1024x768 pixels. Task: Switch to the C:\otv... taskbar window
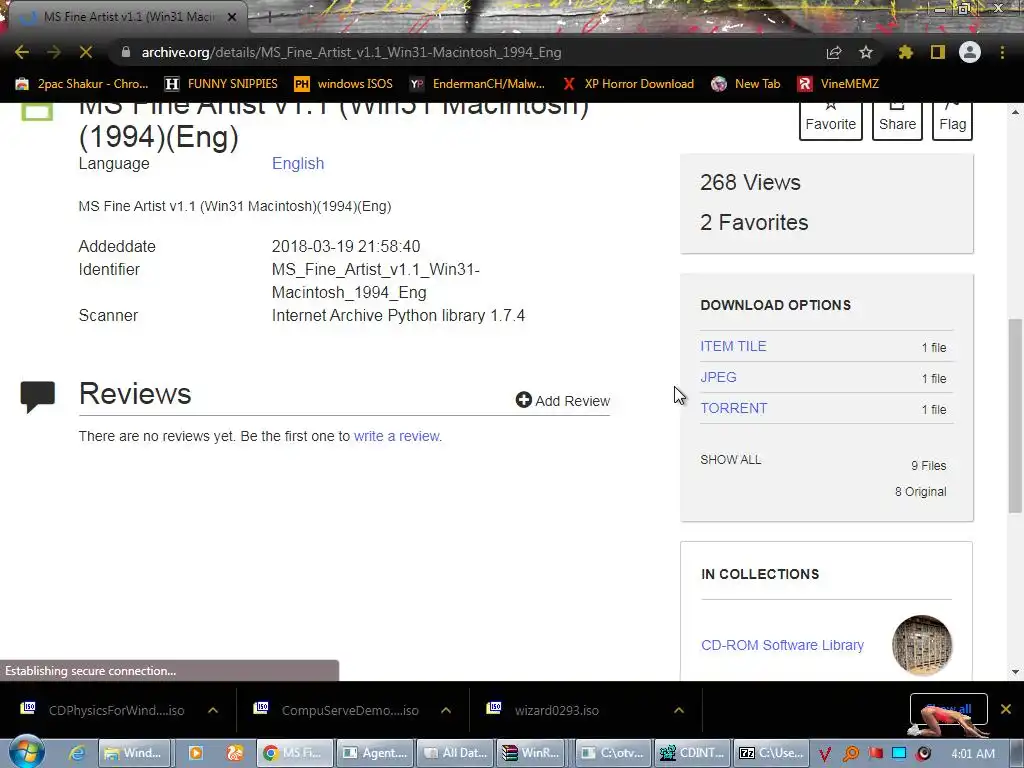[x=613, y=753]
